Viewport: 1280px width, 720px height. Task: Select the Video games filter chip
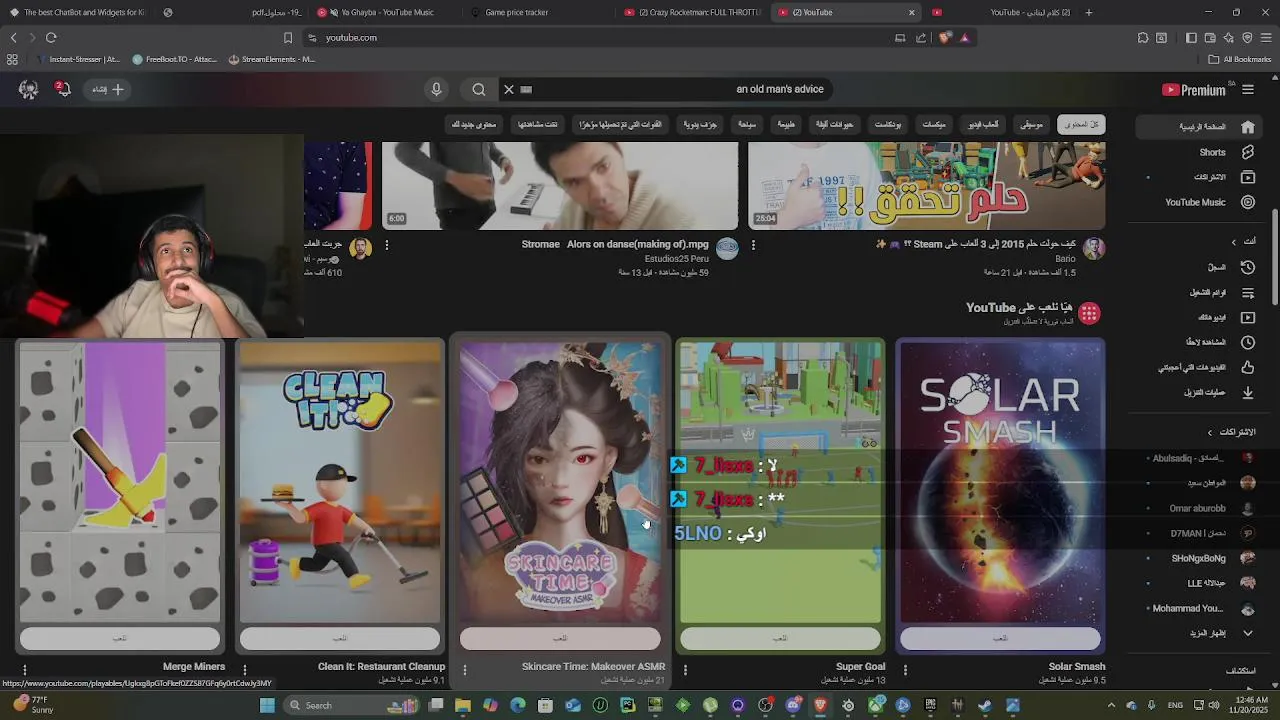983,124
